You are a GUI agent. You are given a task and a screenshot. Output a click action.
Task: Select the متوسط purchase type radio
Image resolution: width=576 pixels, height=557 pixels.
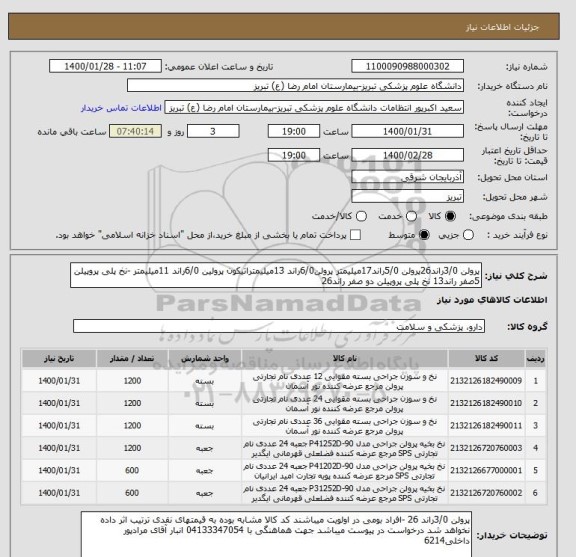tap(424, 235)
